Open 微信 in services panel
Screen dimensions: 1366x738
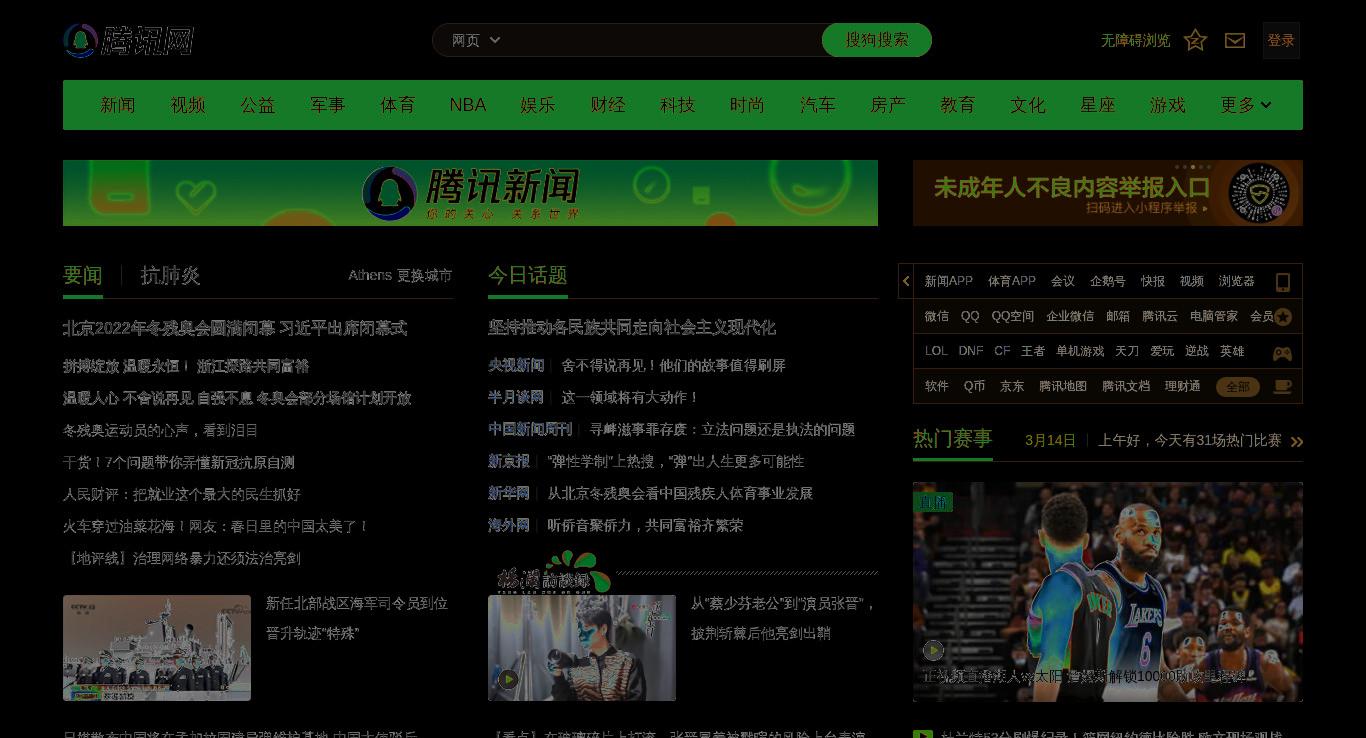point(937,316)
